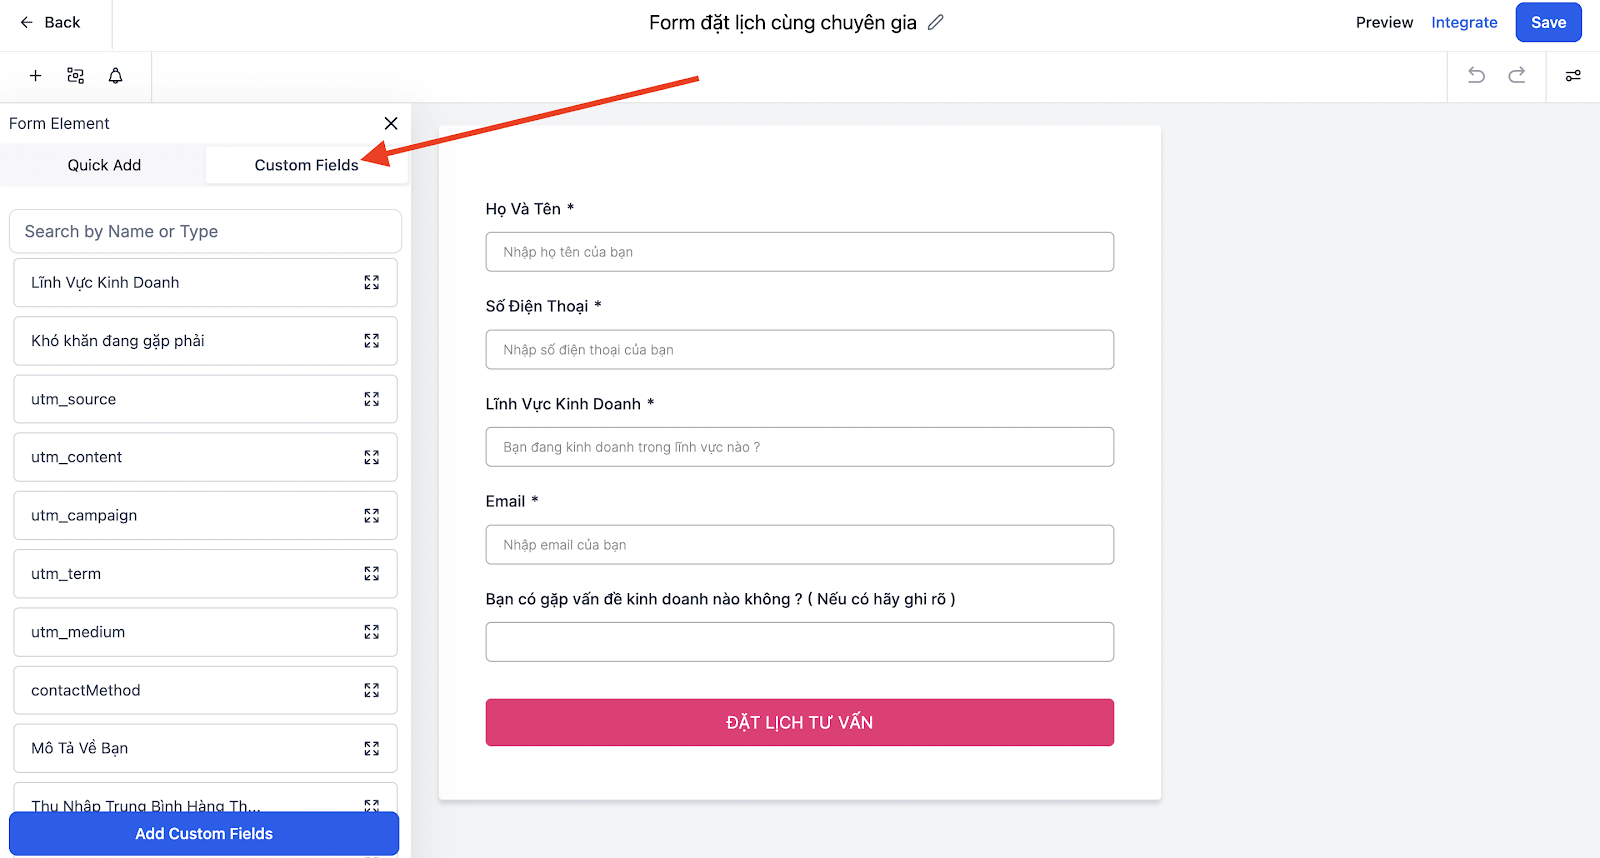This screenshot has width=1600, height=858.
Task: Click the Search by Name or Type field
Action: pos(205,231)
